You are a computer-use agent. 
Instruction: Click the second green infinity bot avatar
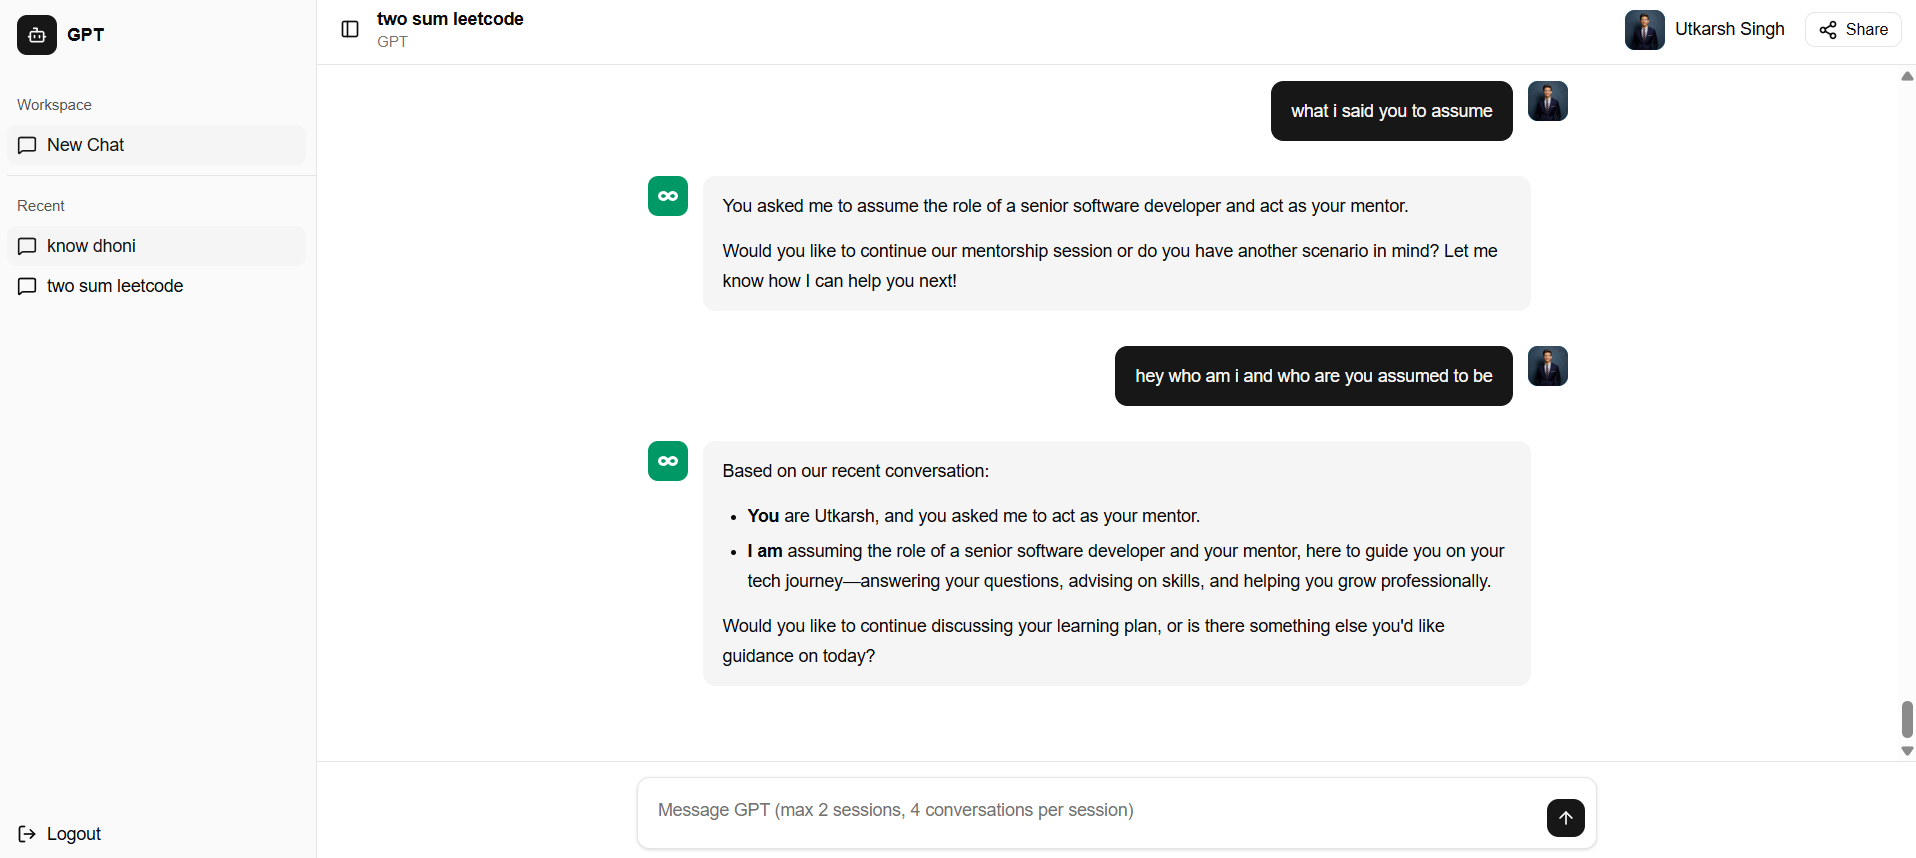coord(668,461)
